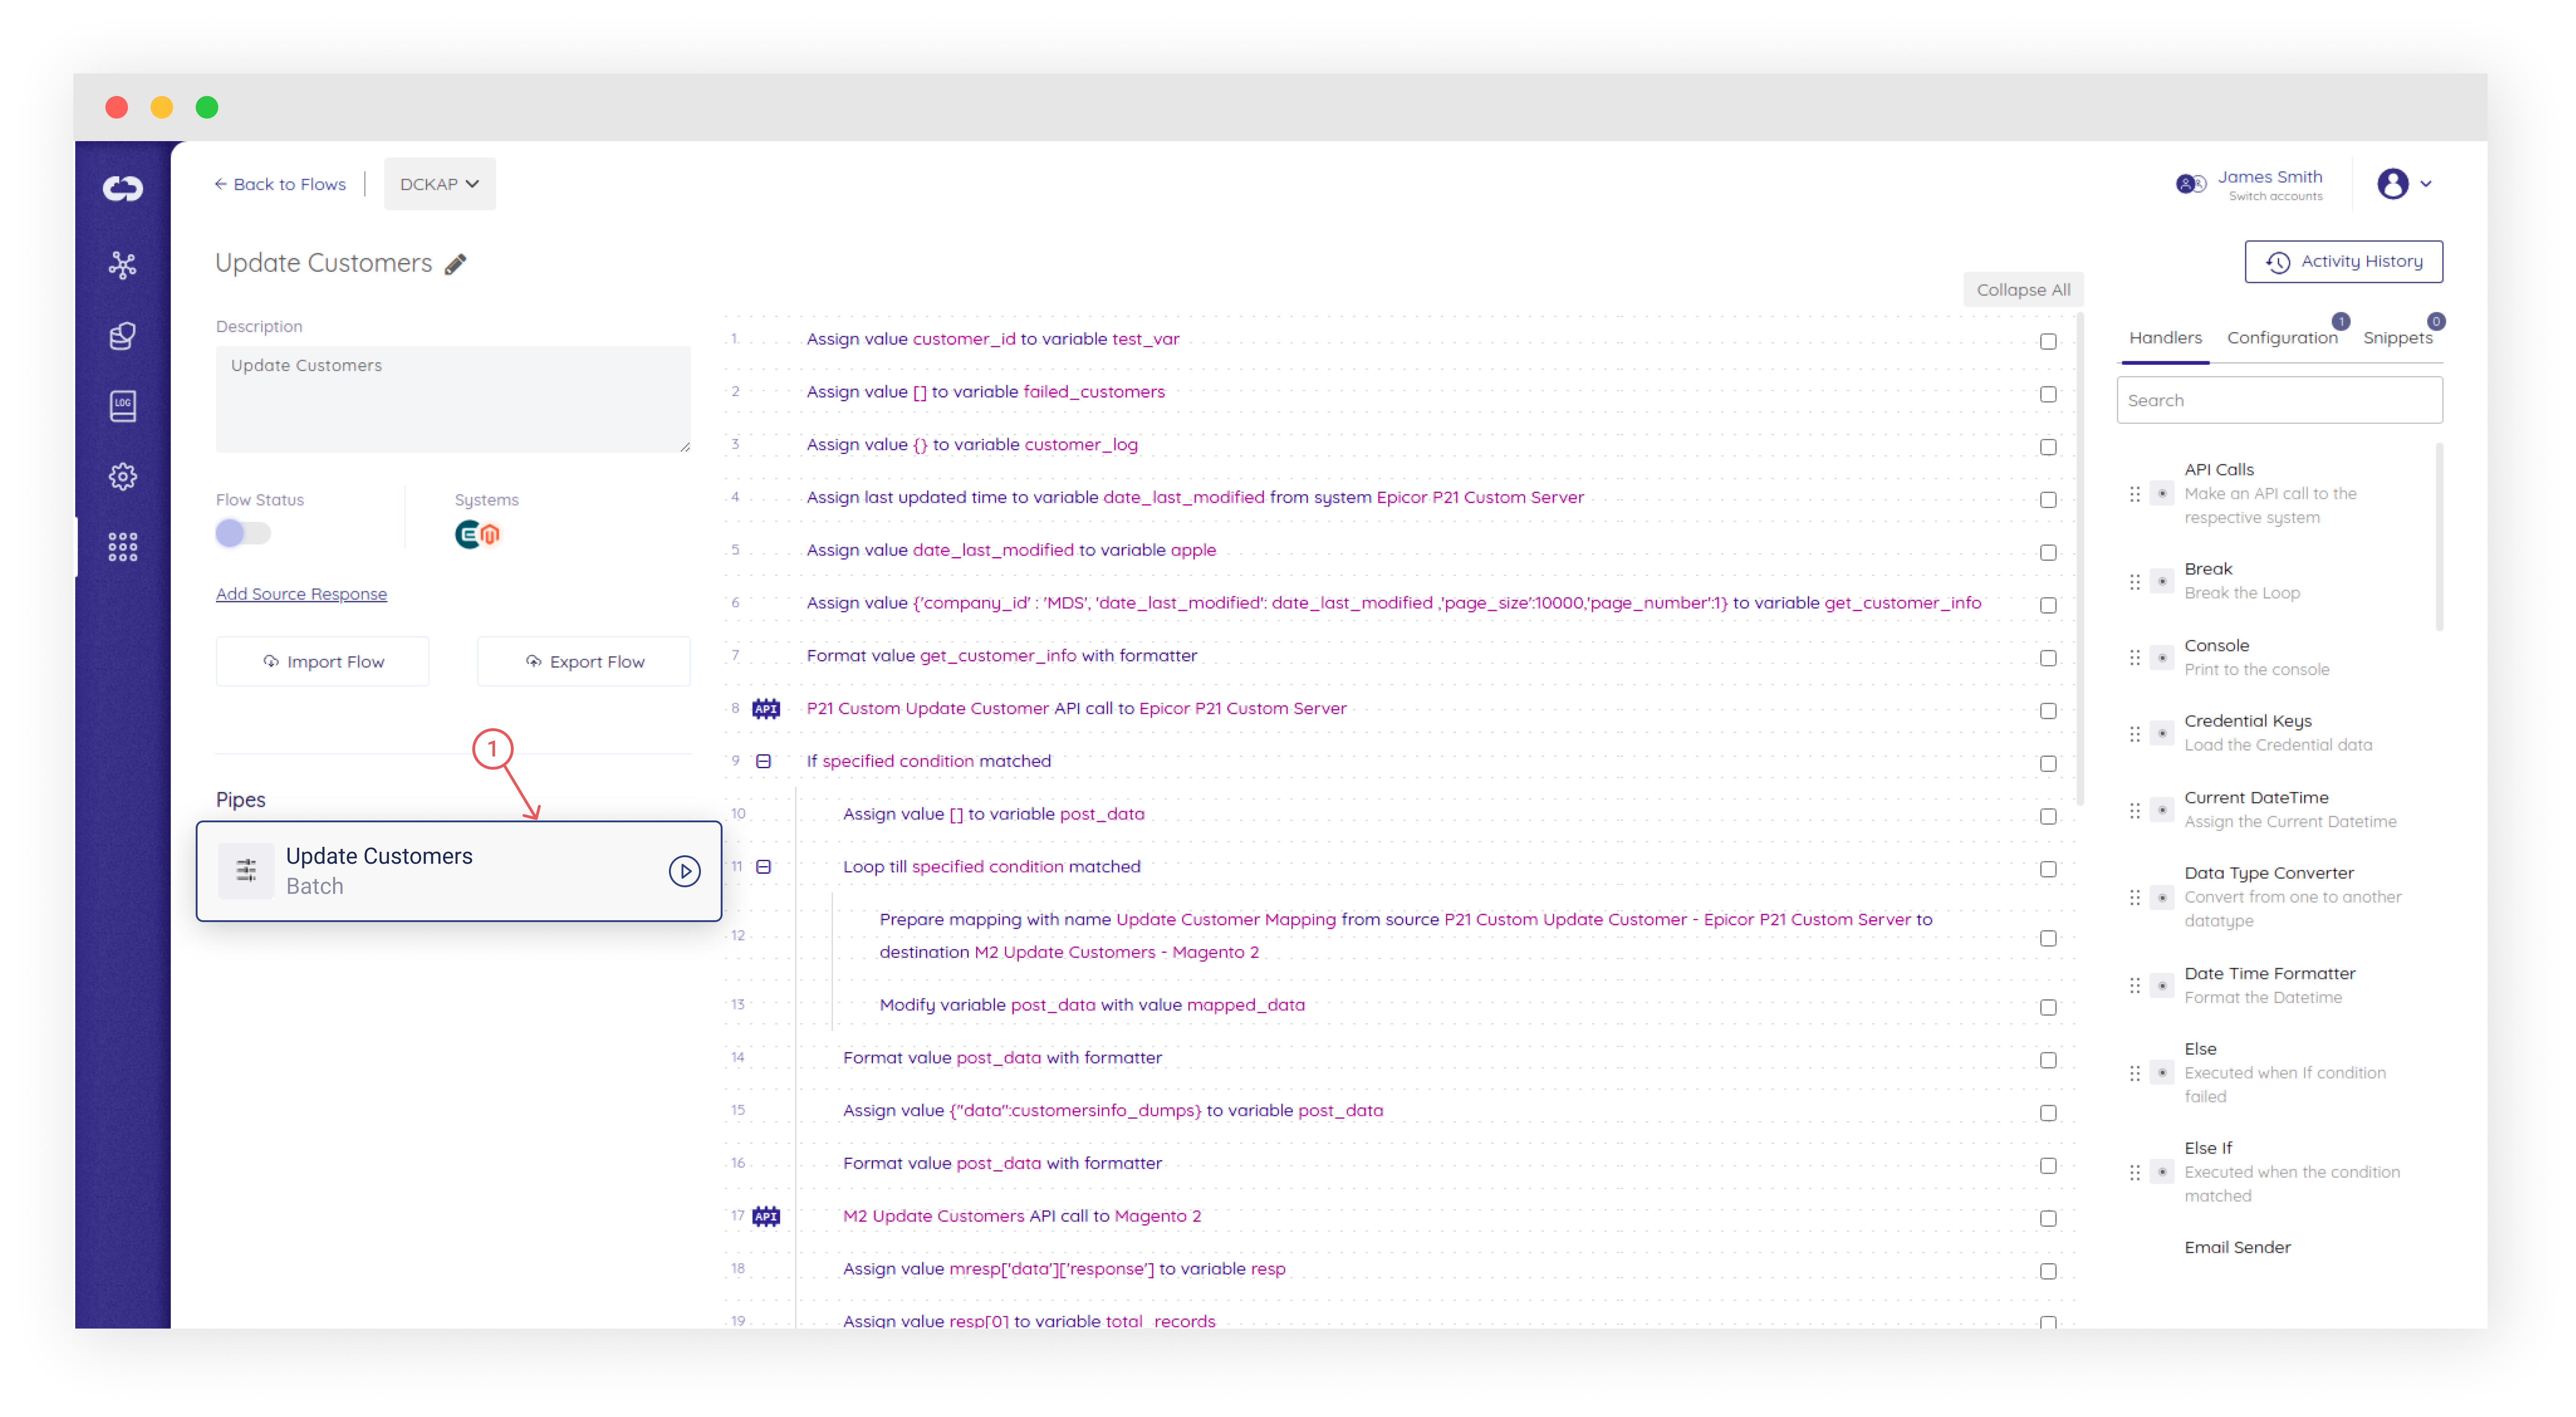Click the API icon on line 8
2576x1417 pixels.
tap(766, 709)
